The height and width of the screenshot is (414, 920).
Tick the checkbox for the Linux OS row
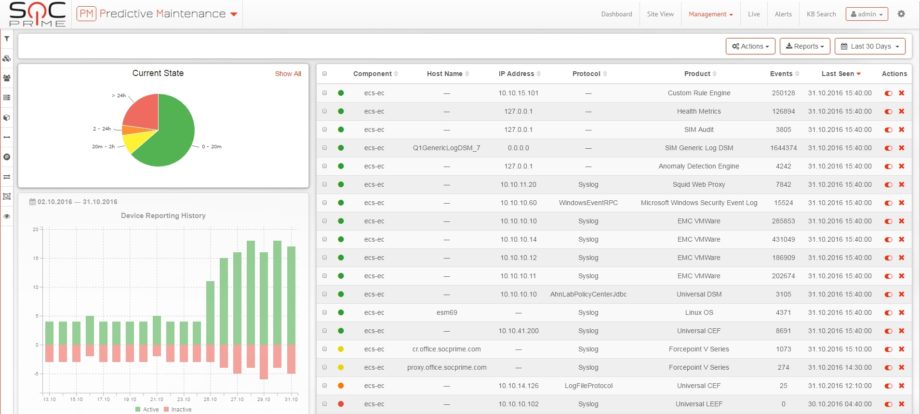click(324, 313)
